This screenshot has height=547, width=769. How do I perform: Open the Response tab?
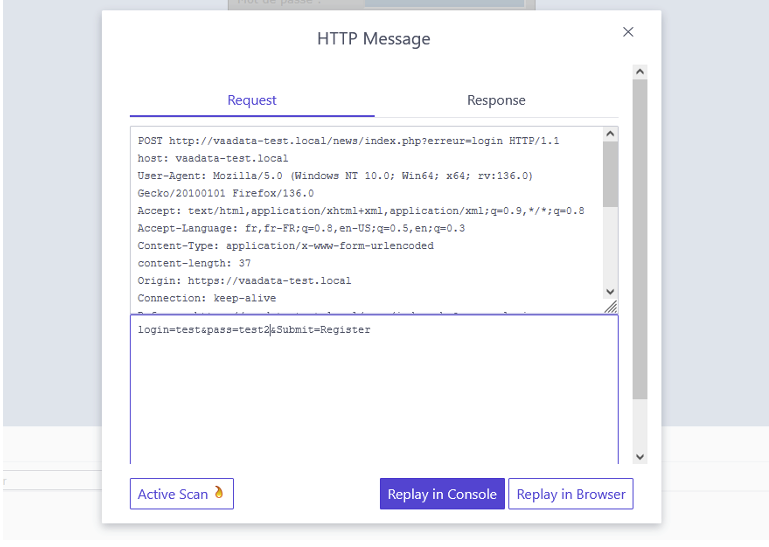pyautogui.click(x=496, y=100)
